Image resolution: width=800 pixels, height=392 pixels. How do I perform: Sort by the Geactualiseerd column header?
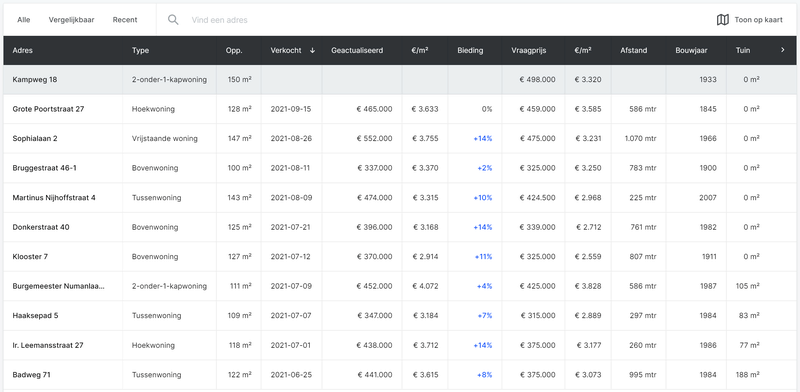tap(357, 50)
